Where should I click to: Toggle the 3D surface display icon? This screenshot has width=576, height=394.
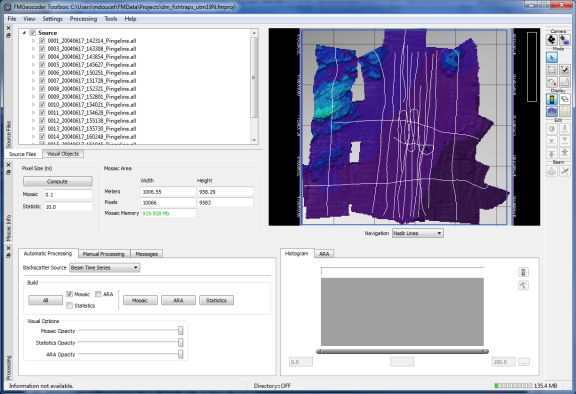point(552,112)
